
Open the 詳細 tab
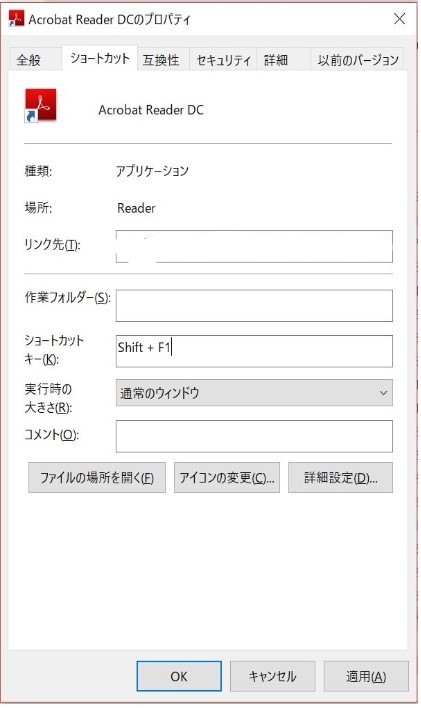pyautogui.click(x=276, y=60)
